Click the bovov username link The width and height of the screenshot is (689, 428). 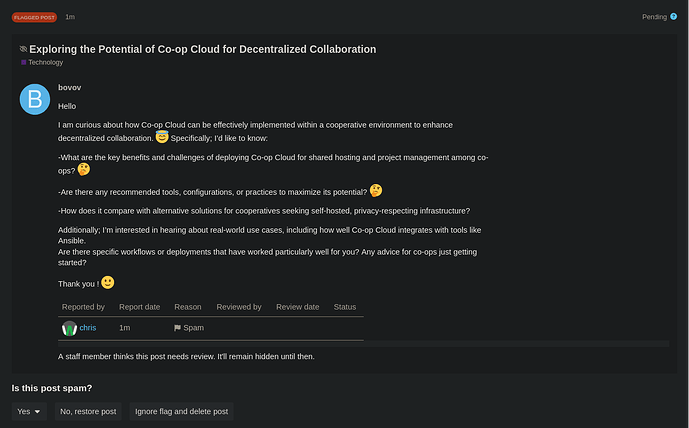click(69, 87)
